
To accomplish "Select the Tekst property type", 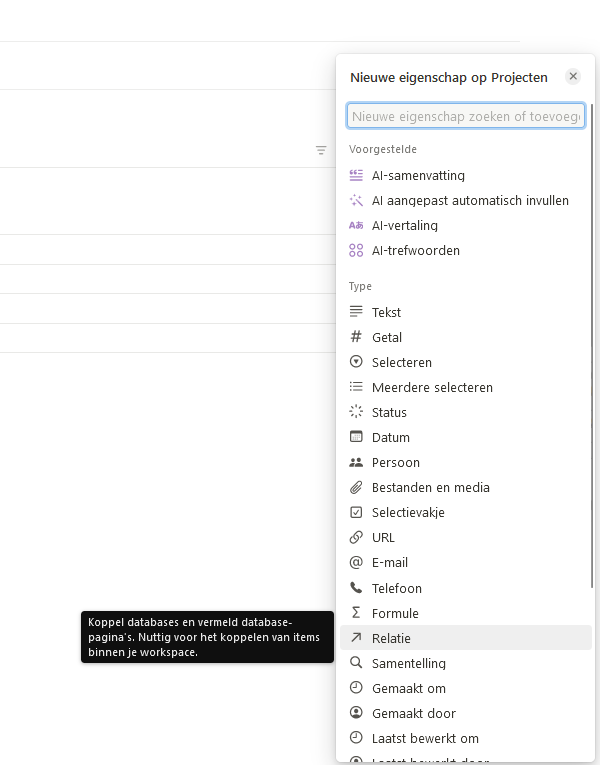I will [466, 312].
